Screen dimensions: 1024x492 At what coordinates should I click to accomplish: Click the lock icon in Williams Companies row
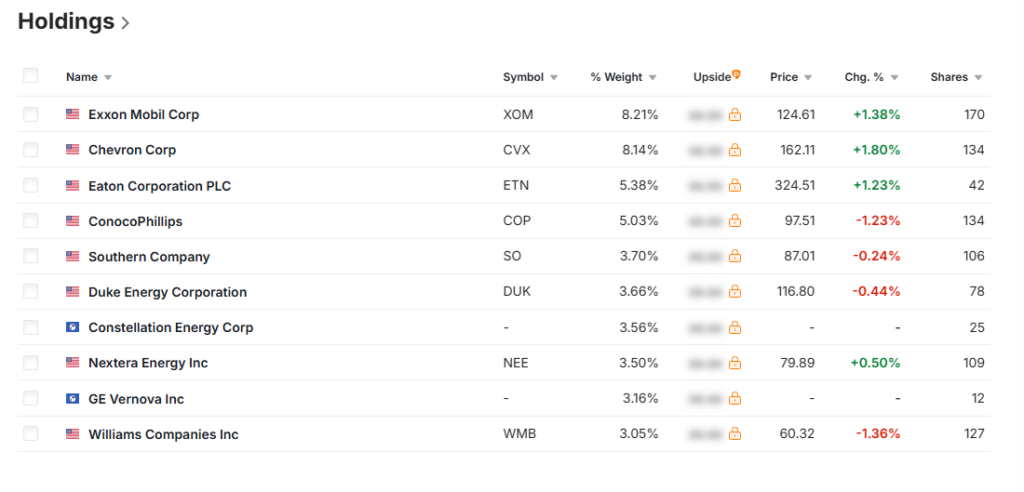735,434
